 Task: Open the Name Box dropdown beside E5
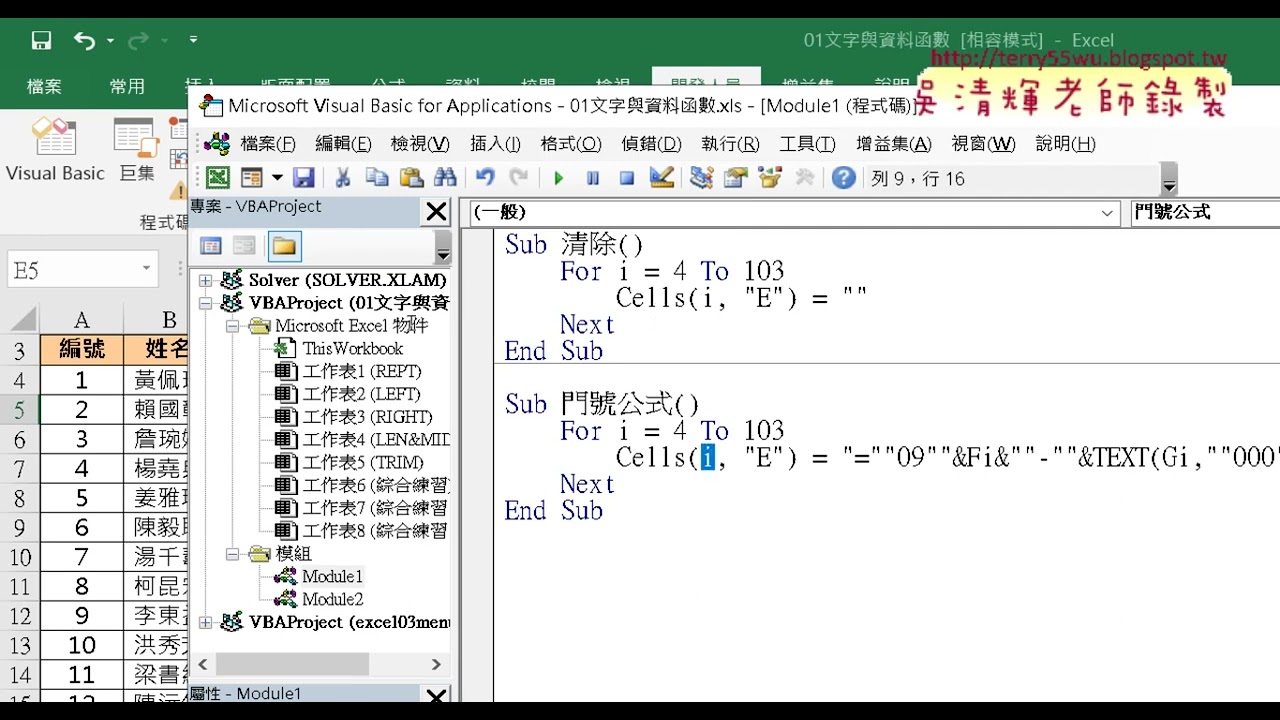click(146, 269)
